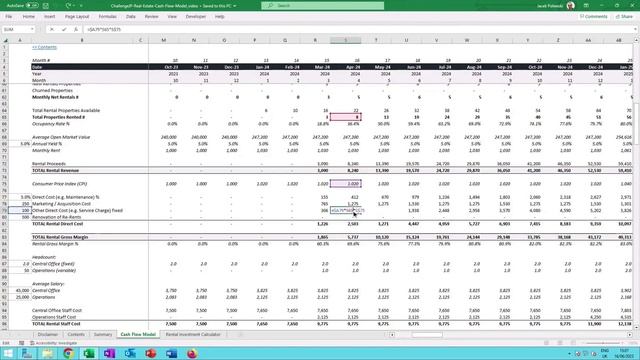
Task: Open PowerPoint from the taskbar
Action: (151, 353)
